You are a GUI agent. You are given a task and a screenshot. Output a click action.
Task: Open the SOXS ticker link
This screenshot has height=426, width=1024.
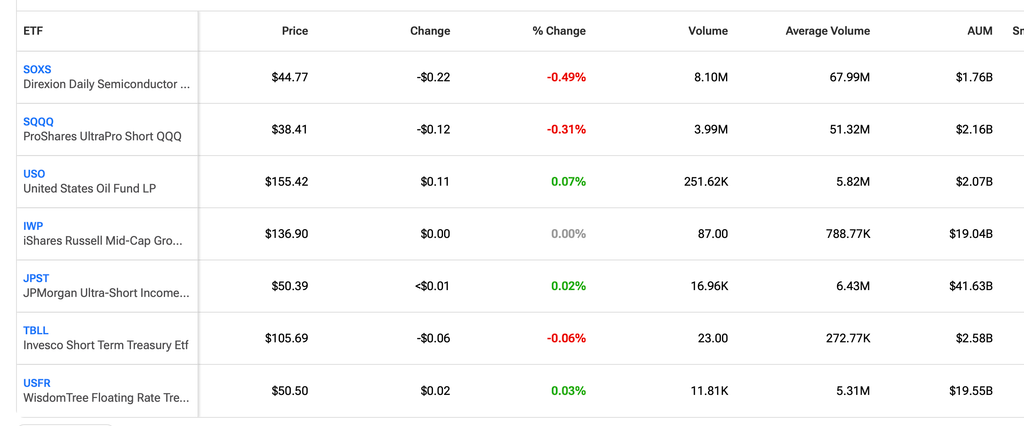37,69
